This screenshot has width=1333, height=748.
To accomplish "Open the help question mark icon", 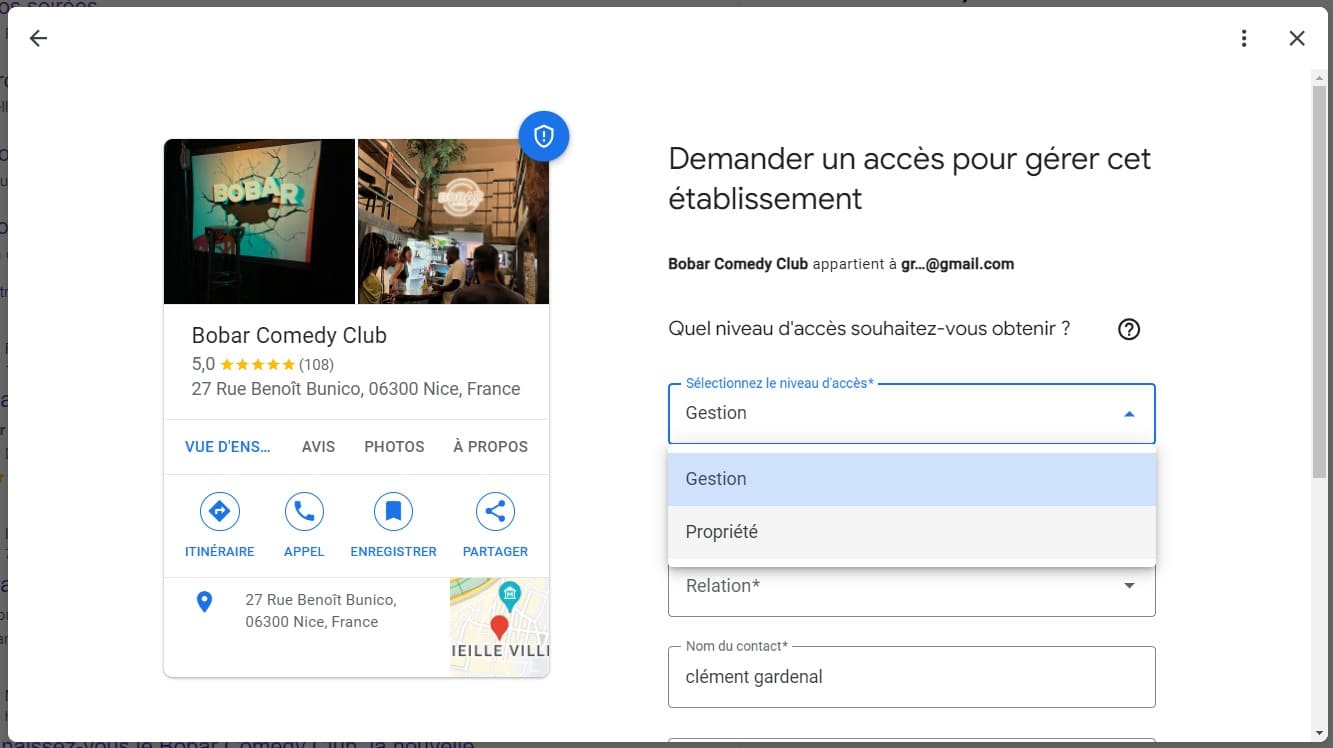I will coord(1129,329).
